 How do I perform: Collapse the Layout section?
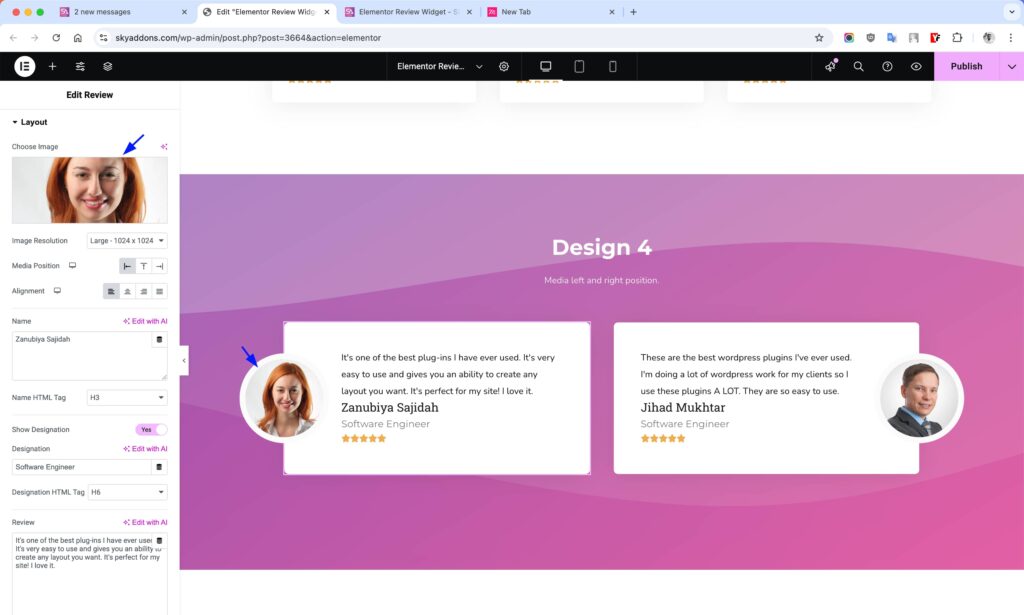pos(29,122)
